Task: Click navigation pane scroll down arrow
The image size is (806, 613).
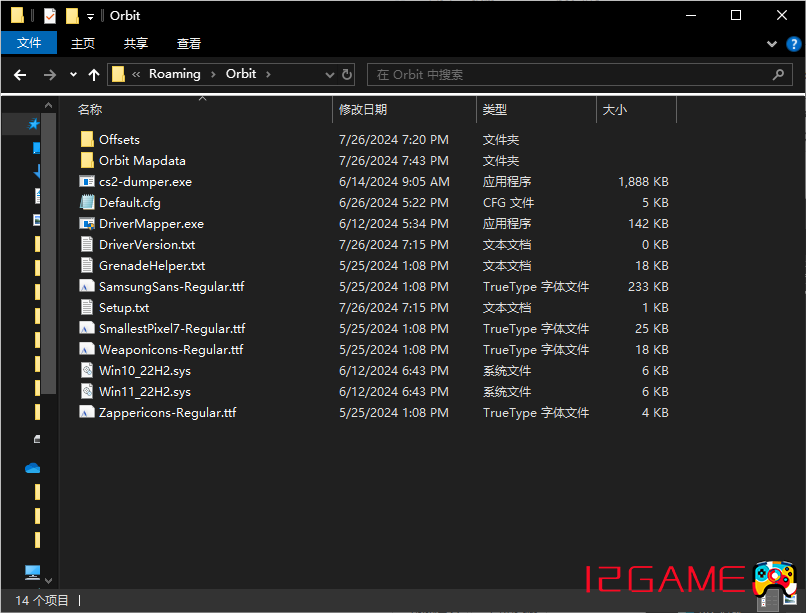Action: [x=49, y=581]
